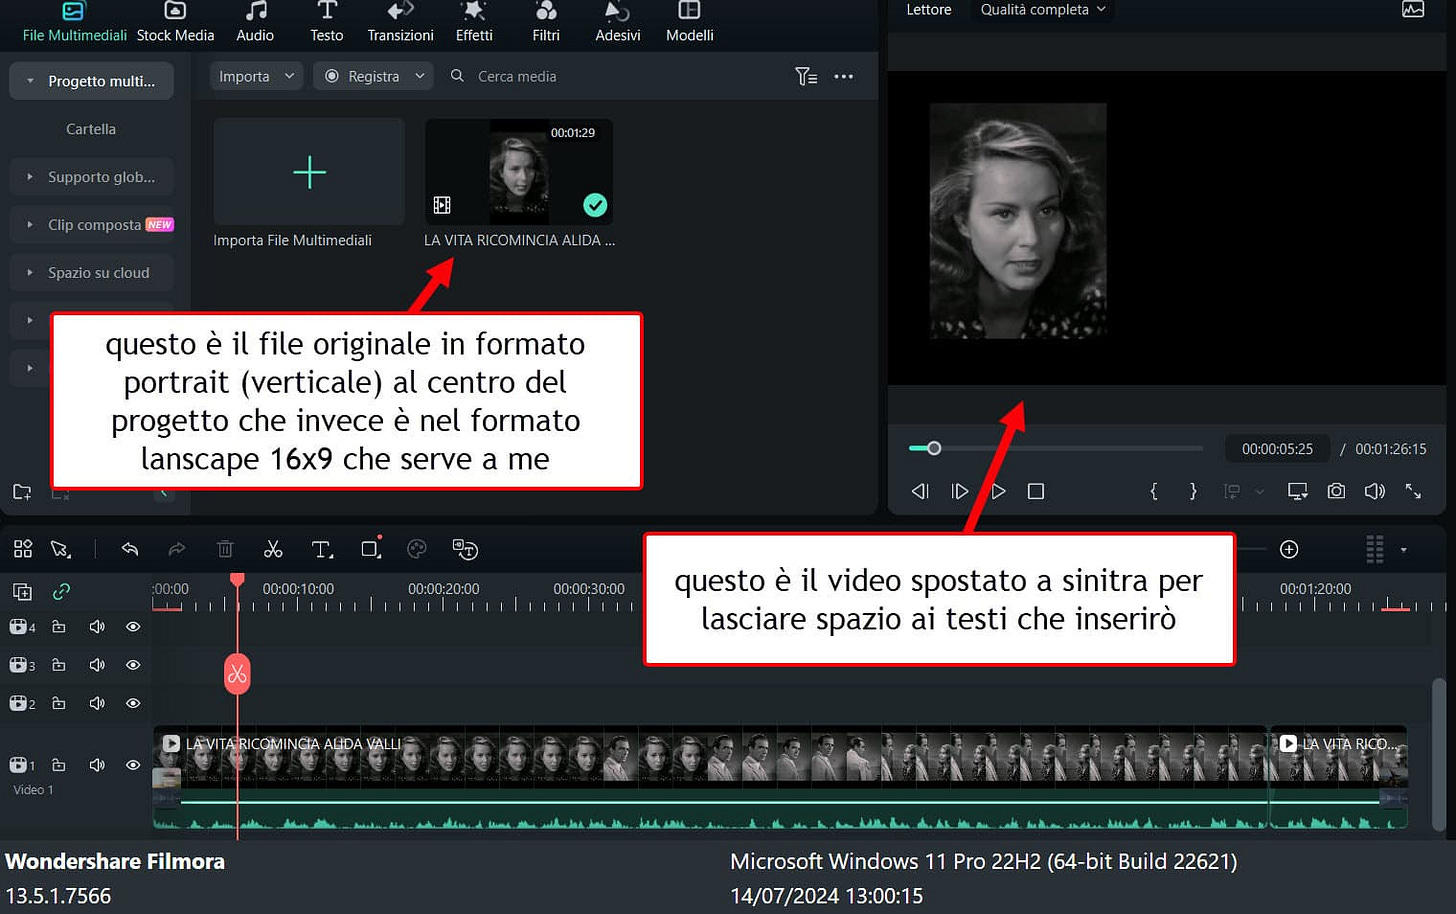Toggle the auto-link chain icon
Viewport: 1456px width, 914px height.
[61, 591]
